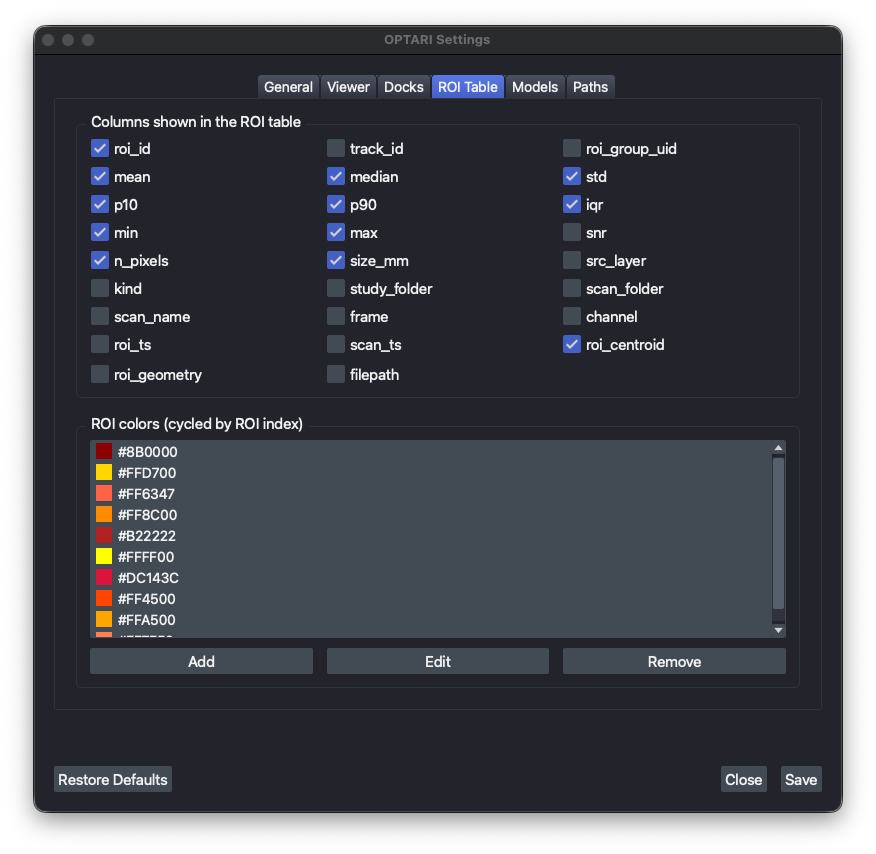The height and width of the screenshot is (854, 876).
Task: Click the color list scroll-up arrow
Action: coord(778,448)
